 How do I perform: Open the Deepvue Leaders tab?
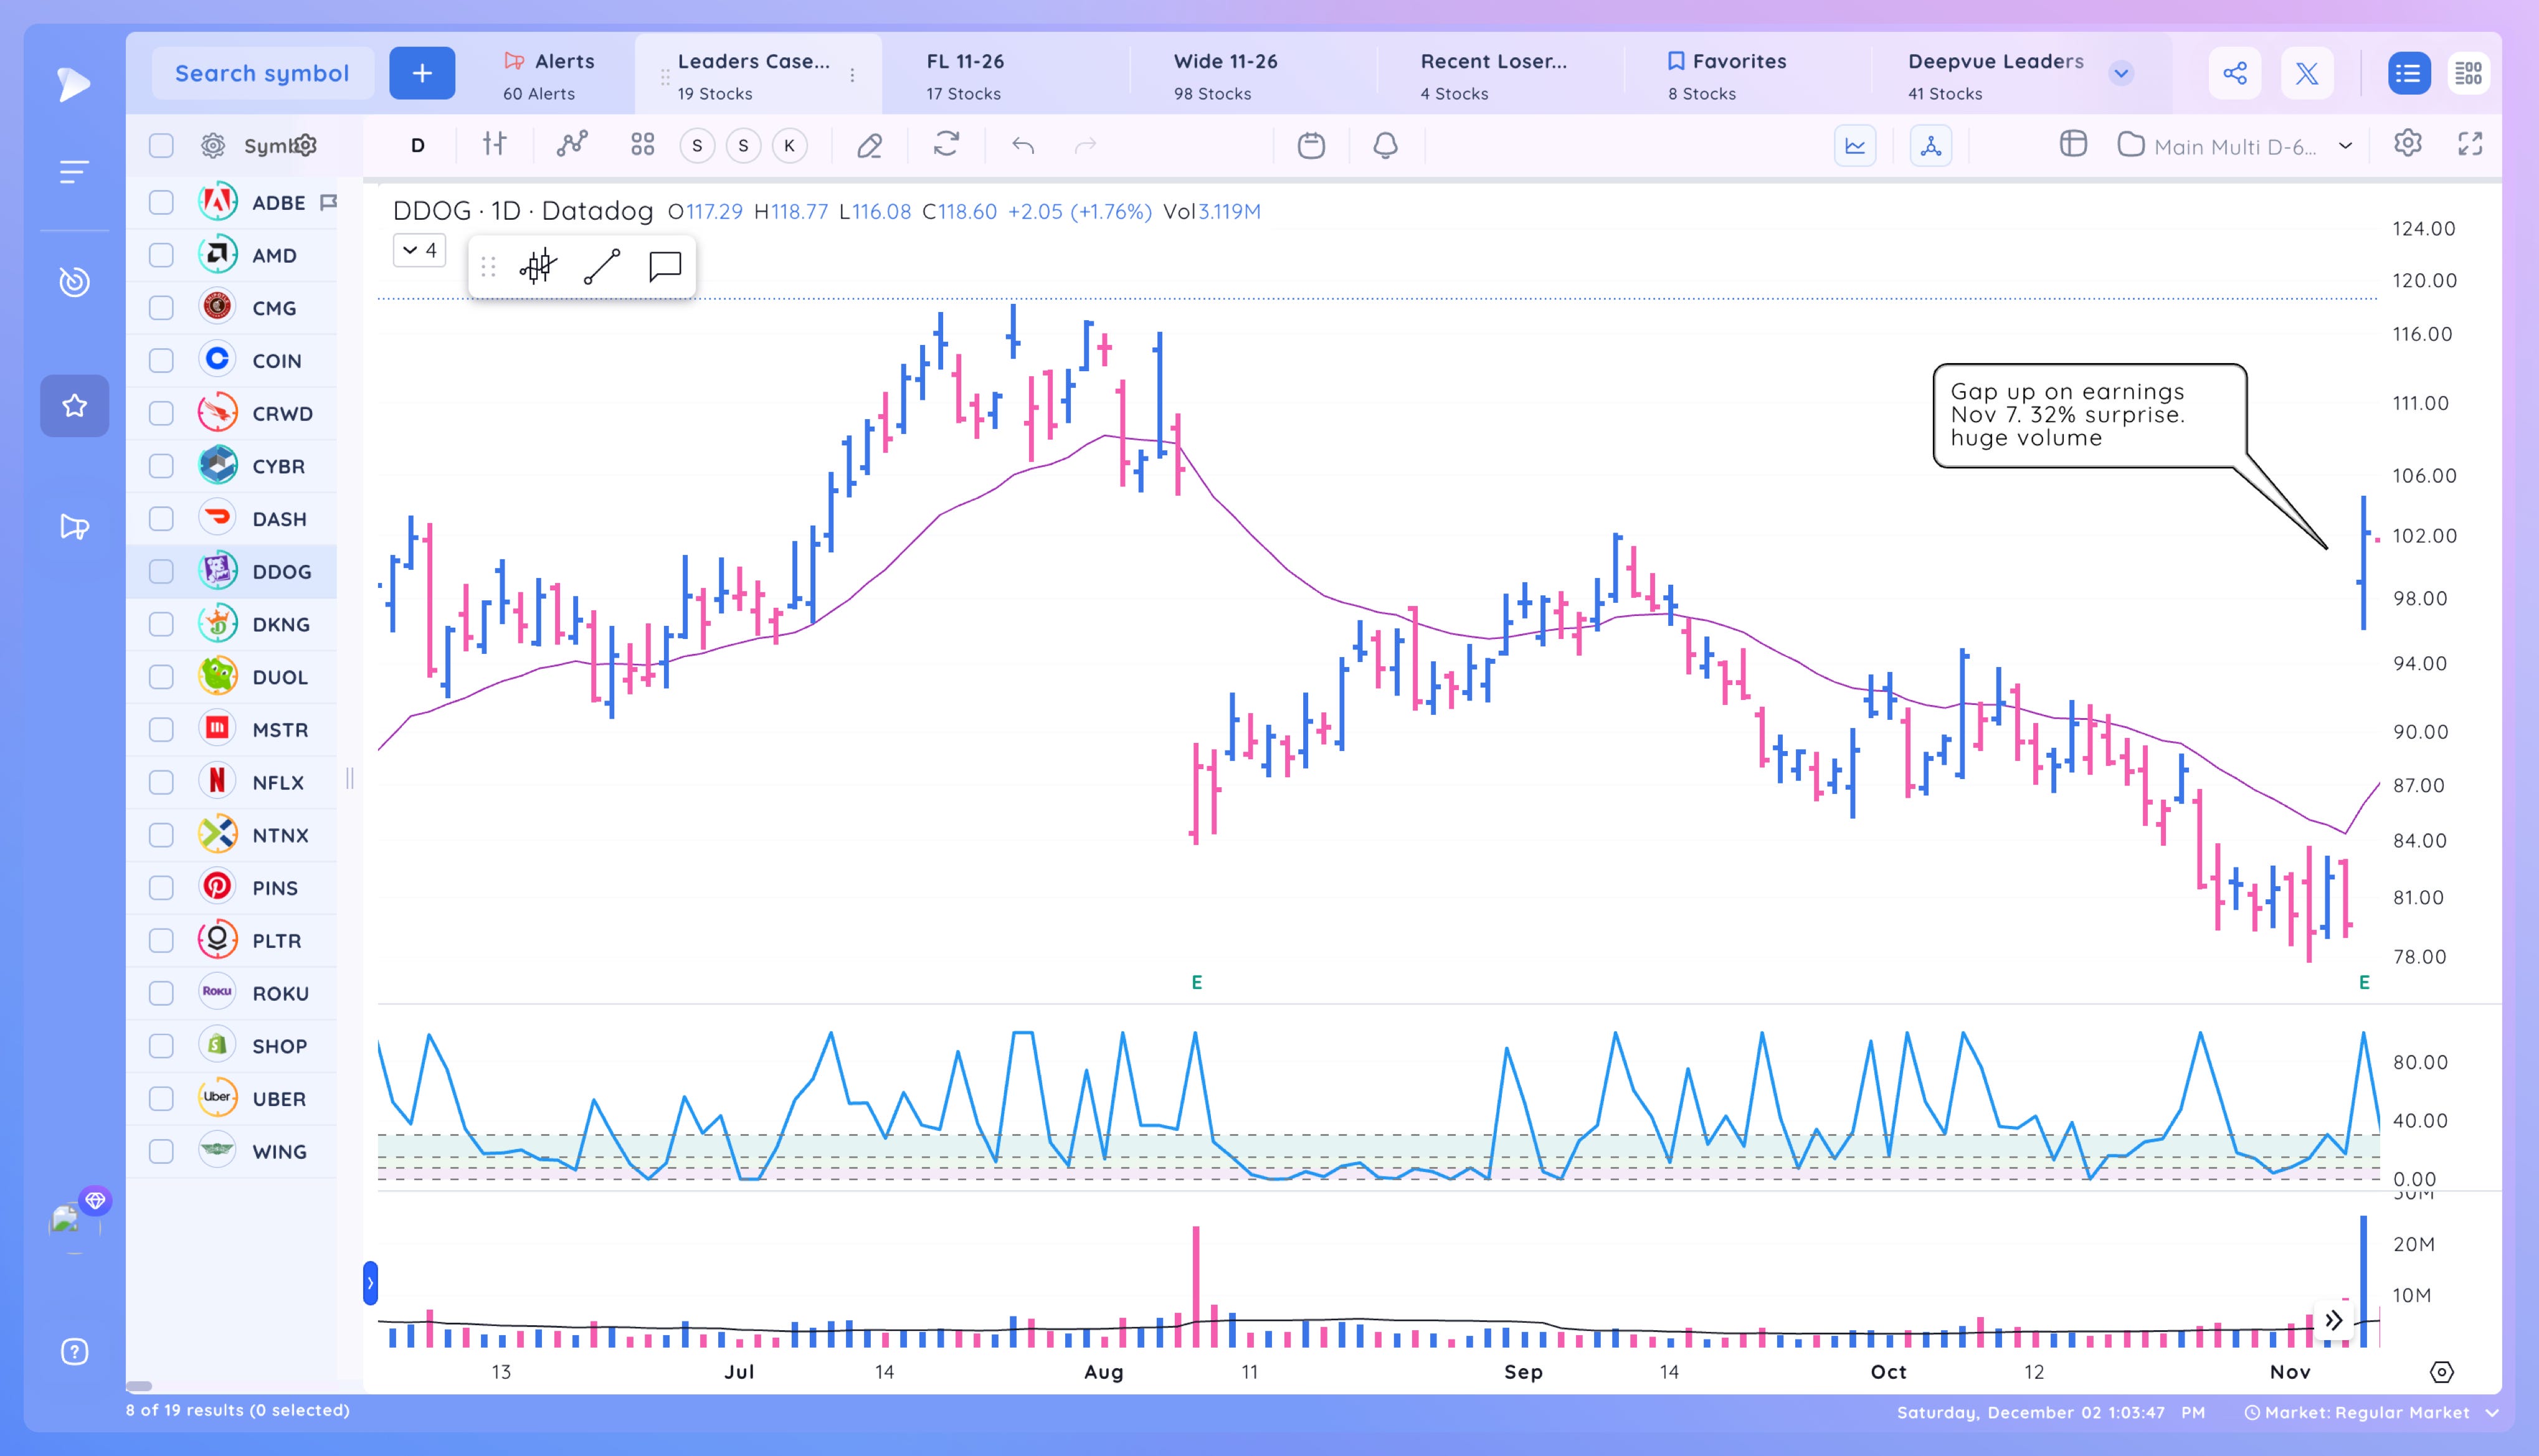pyautogui.click(x=1995, y=75)
